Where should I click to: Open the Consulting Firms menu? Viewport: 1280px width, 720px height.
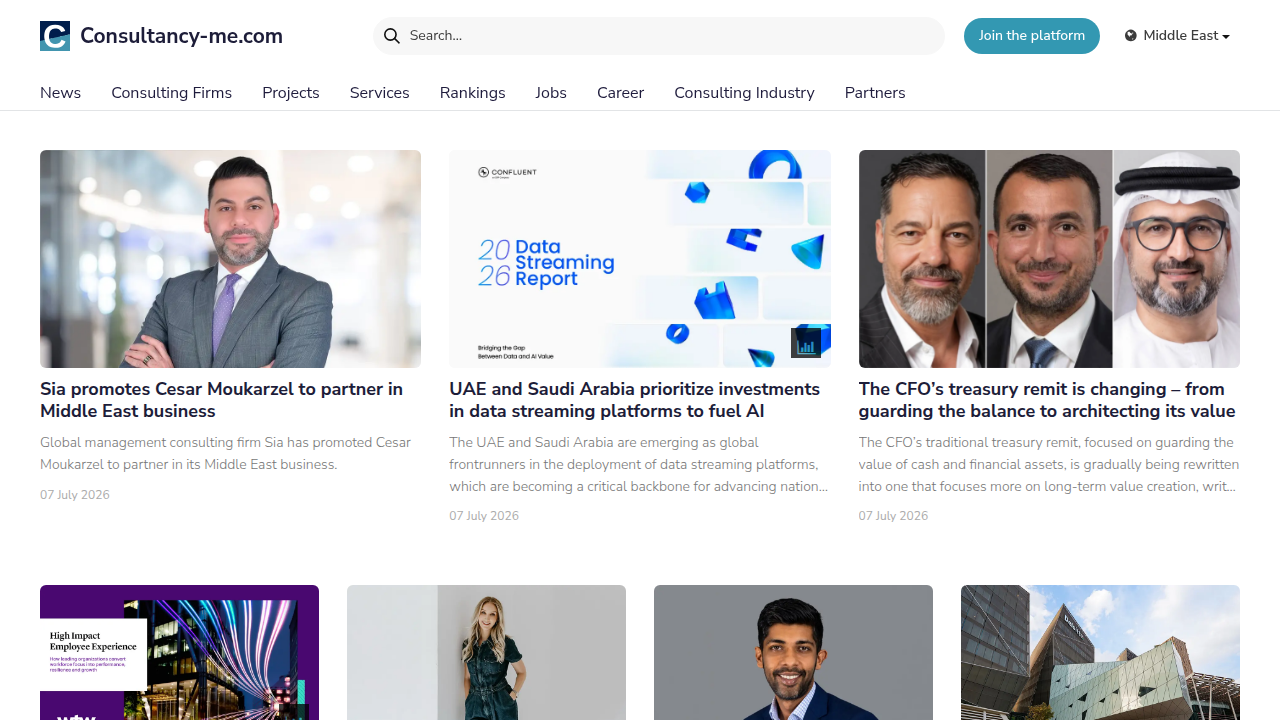pyautogui.click(x=172, y=93)
